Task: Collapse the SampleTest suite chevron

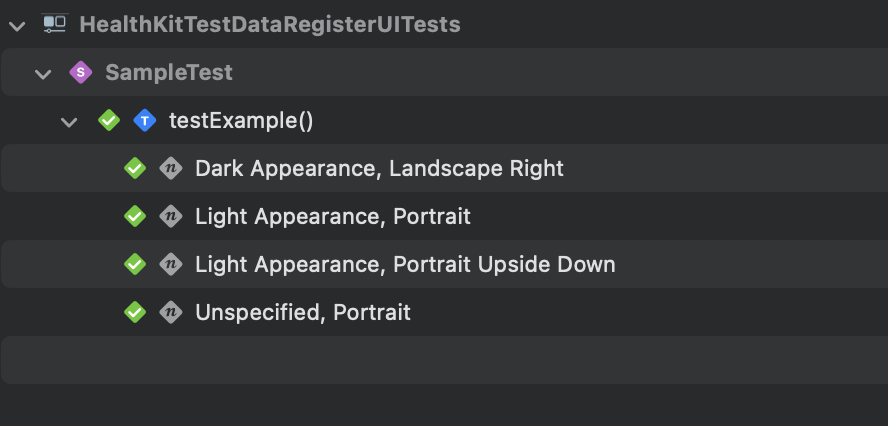Action: (x=42, y=73)
